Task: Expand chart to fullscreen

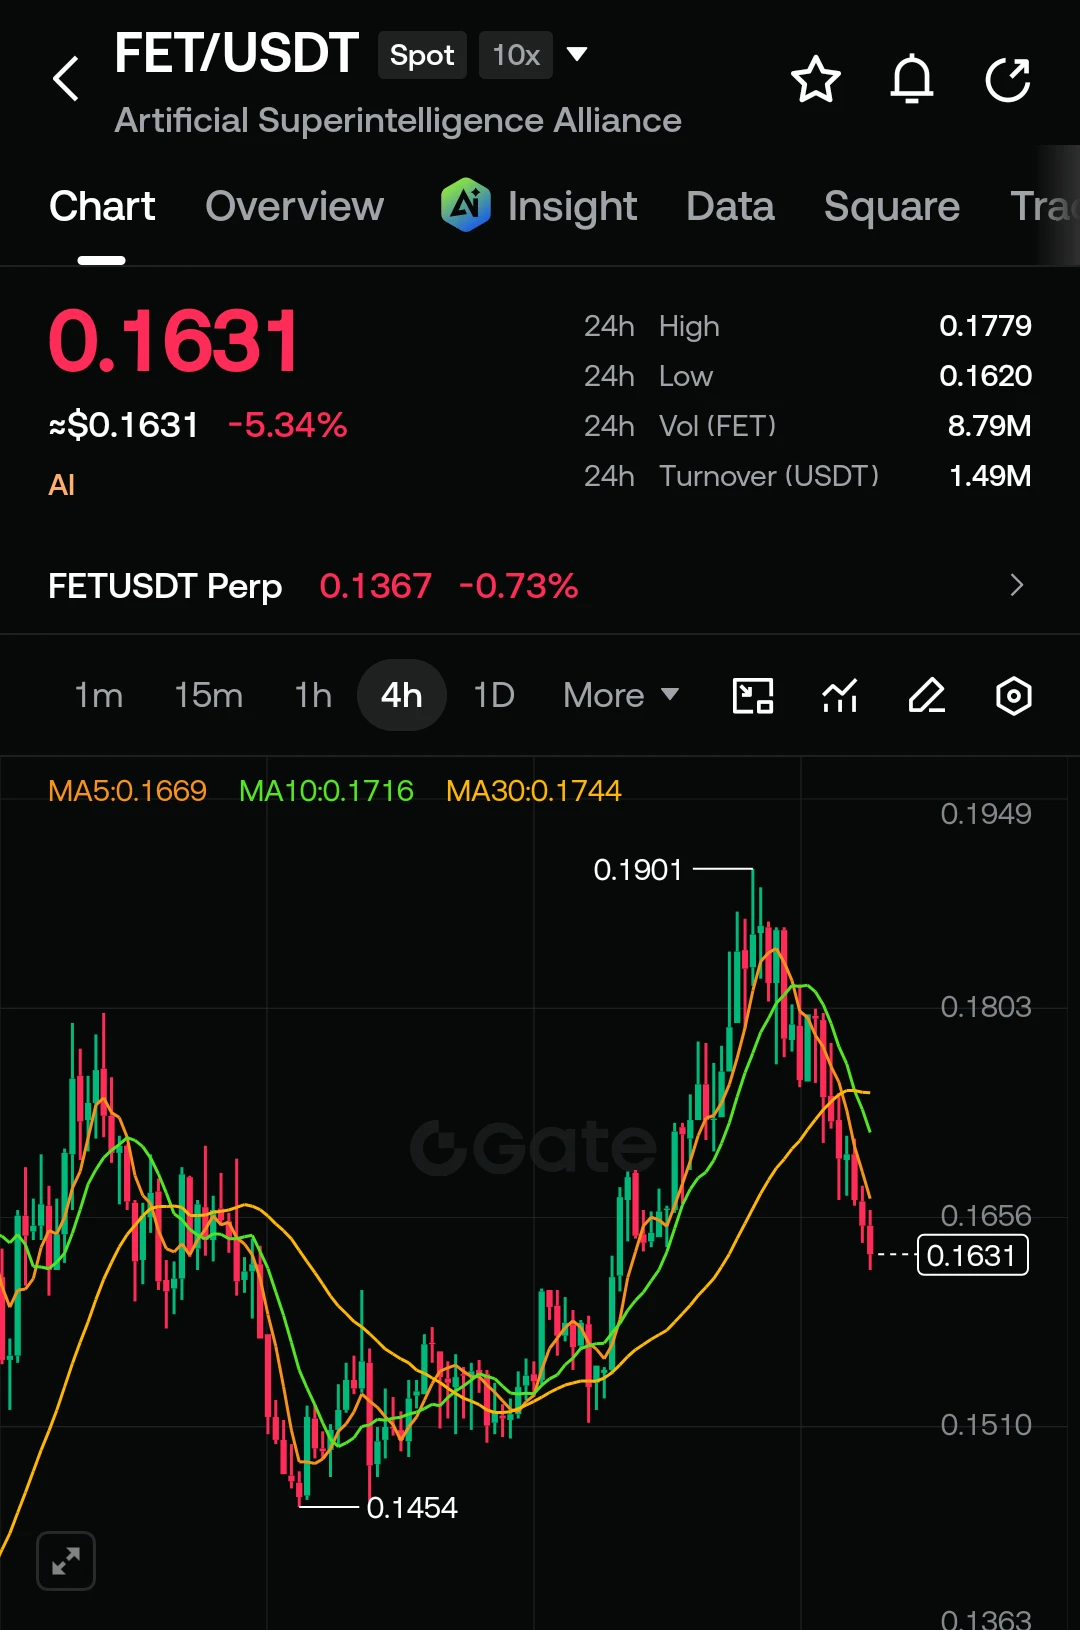Action: tap(66, 1560)
